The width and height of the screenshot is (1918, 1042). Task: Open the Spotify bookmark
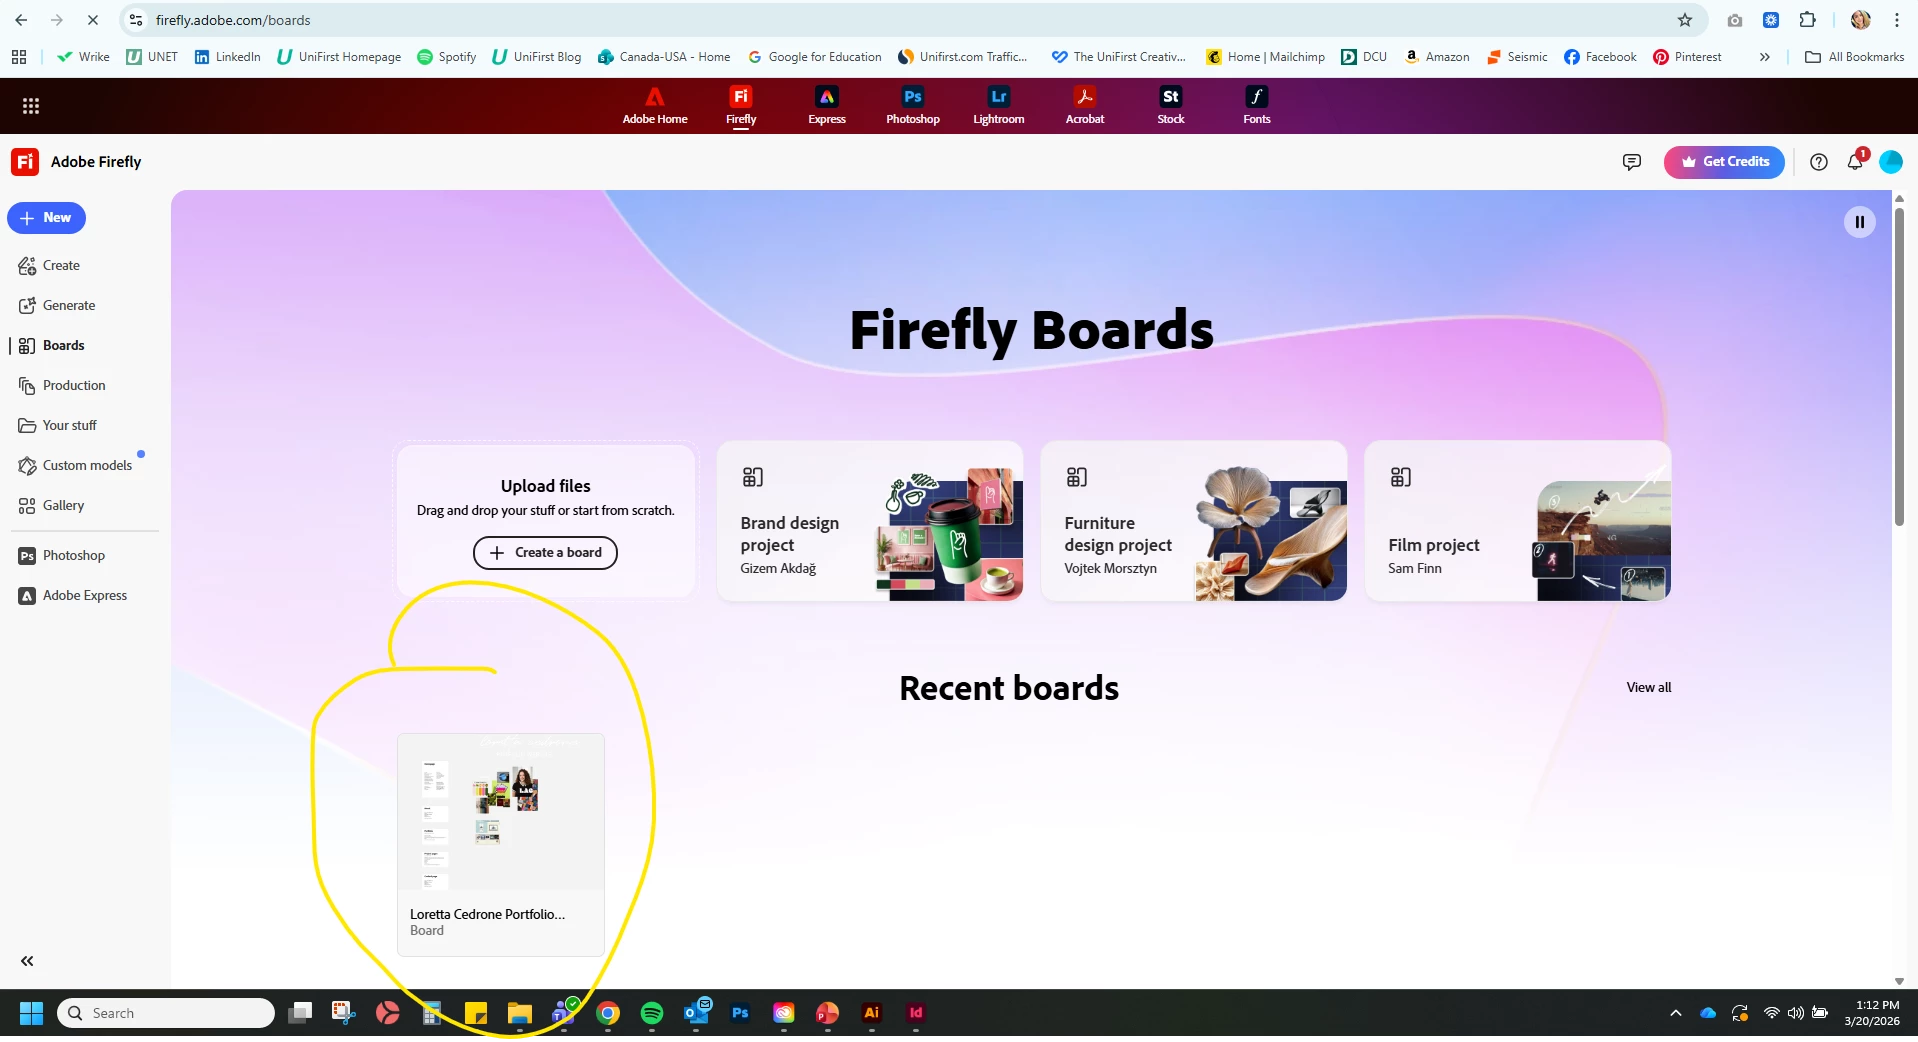click(447, 57)
